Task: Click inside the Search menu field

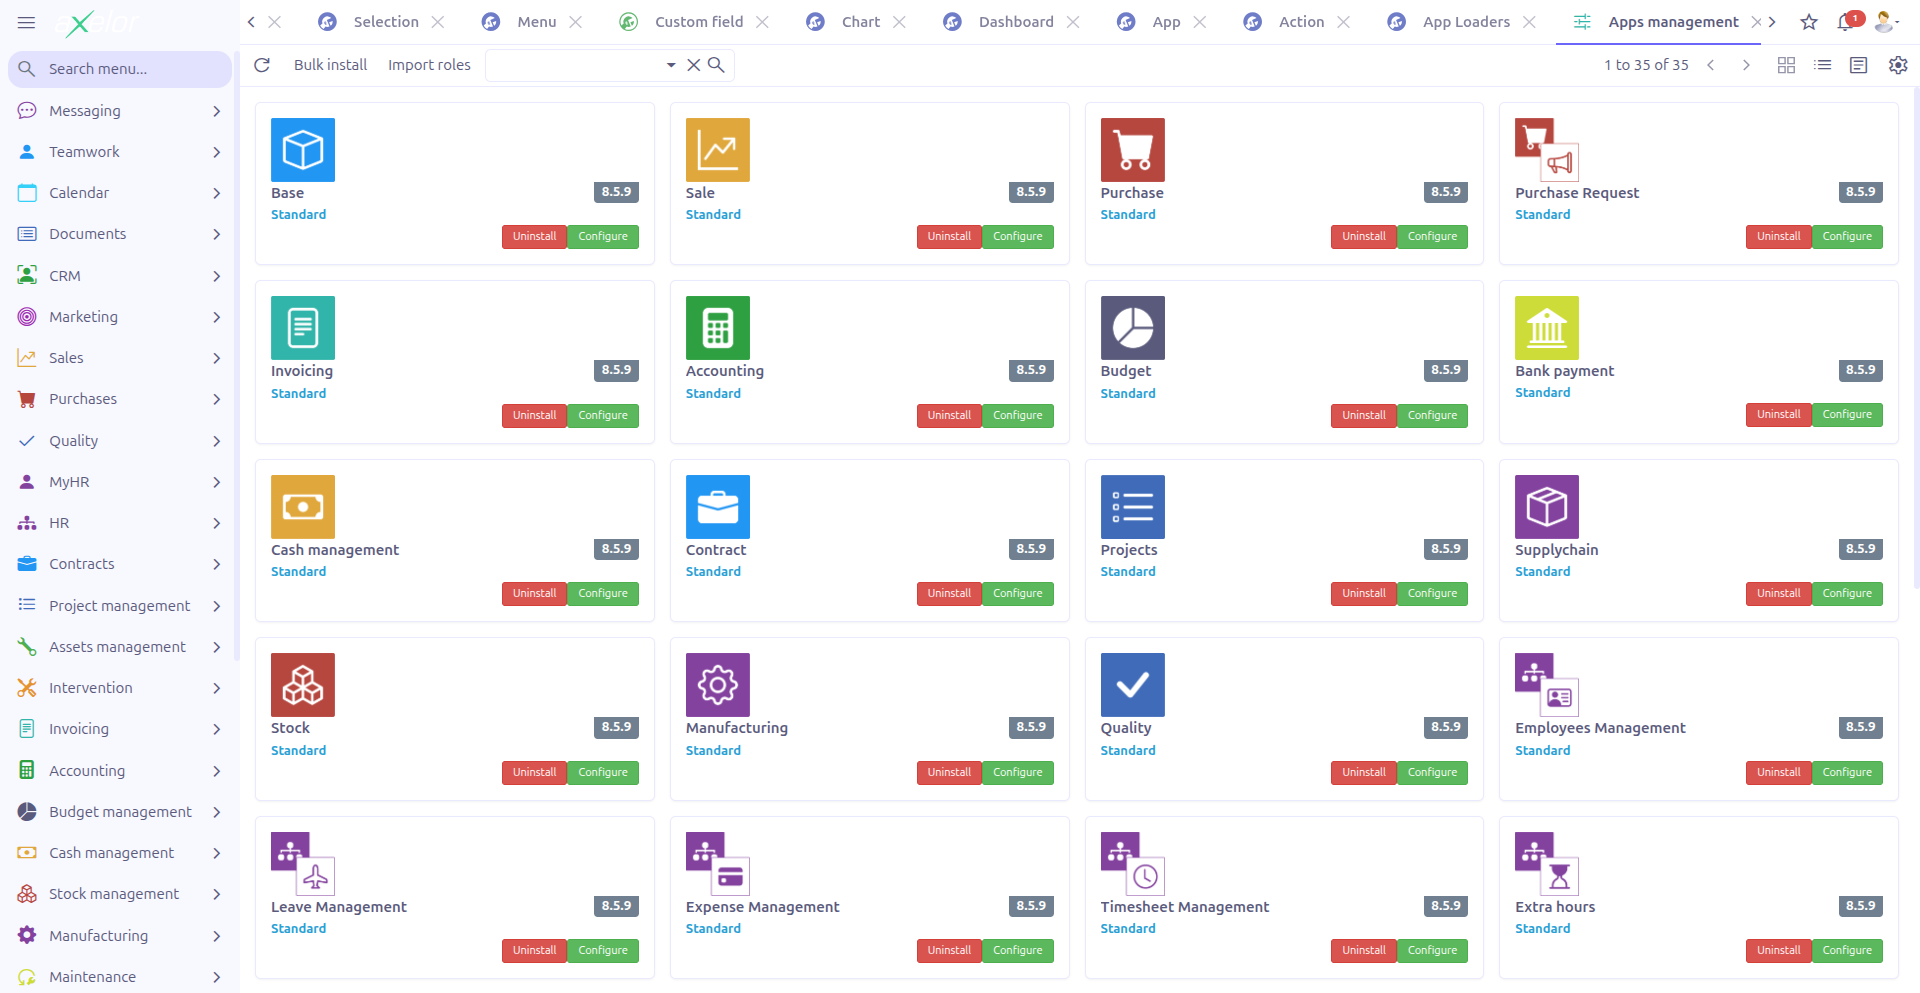Action: 120,68
